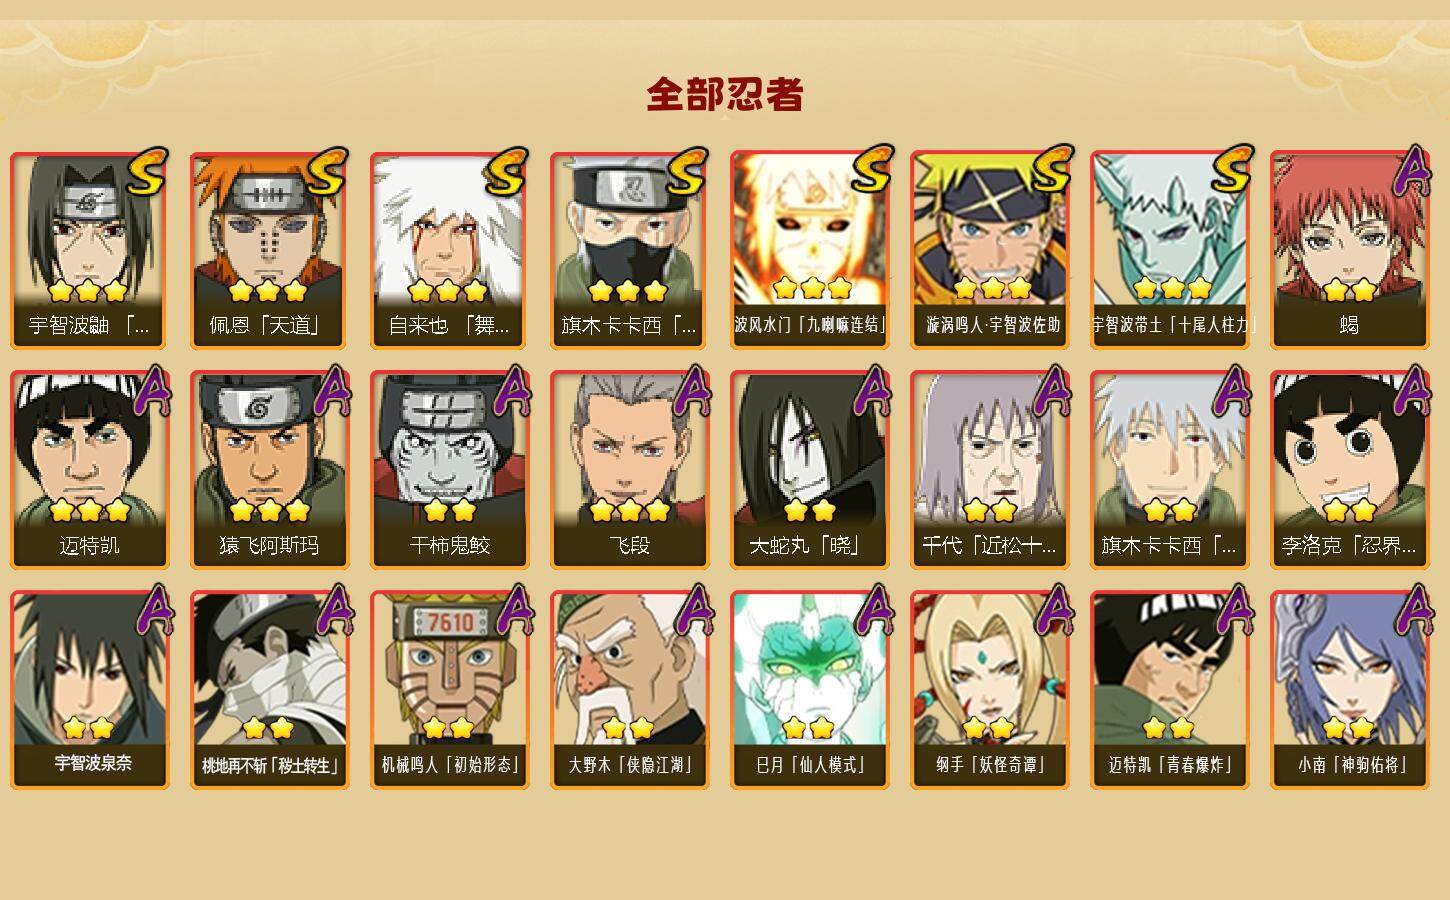The image size is (1450, 900).
Task: Select the 佩恩「天道」 ninja card
Action: pos(270,250)
